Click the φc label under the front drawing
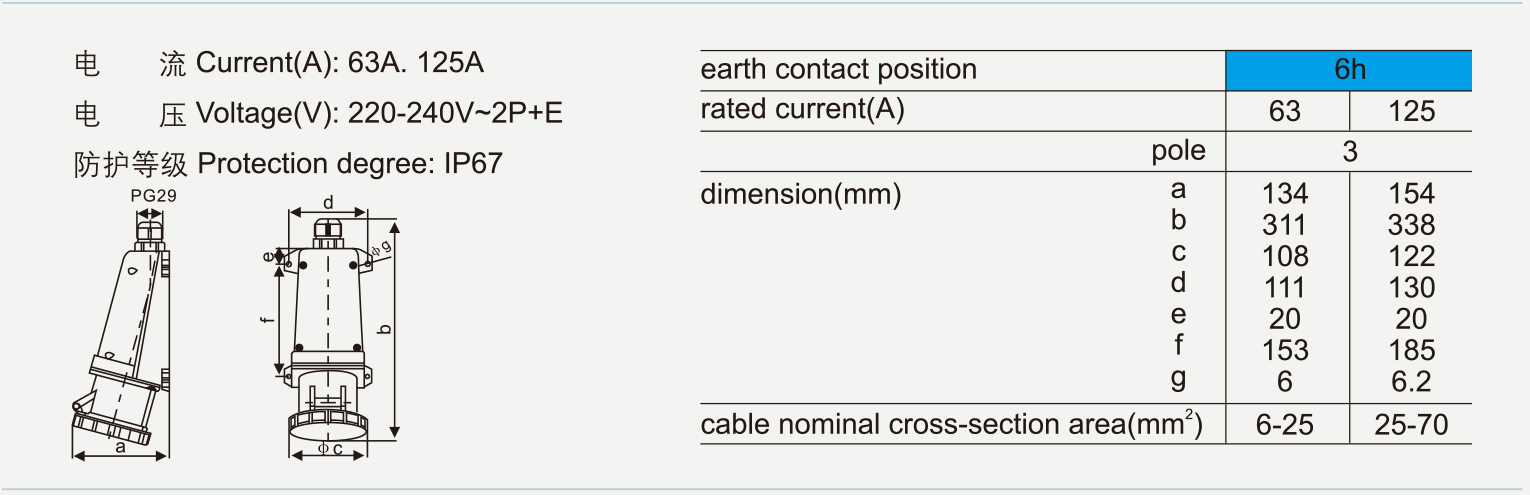The image size is (1530, 495). point(330,449)
